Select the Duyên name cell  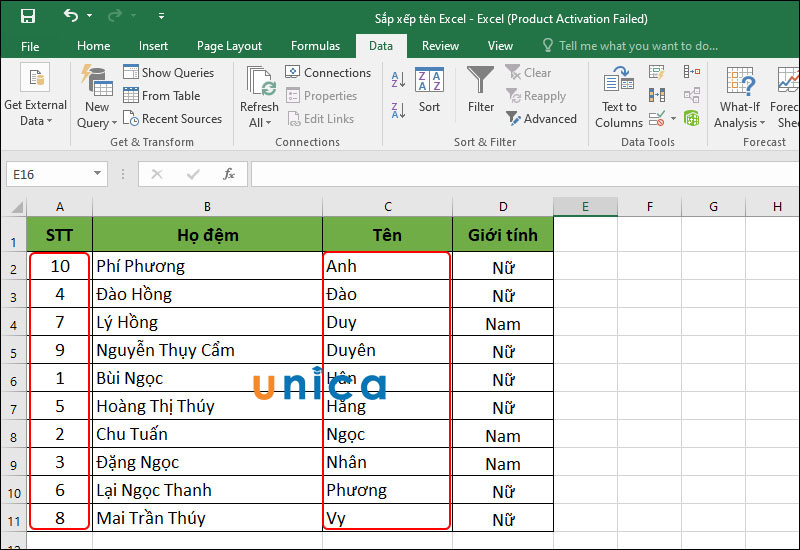[x=387, y=350]
